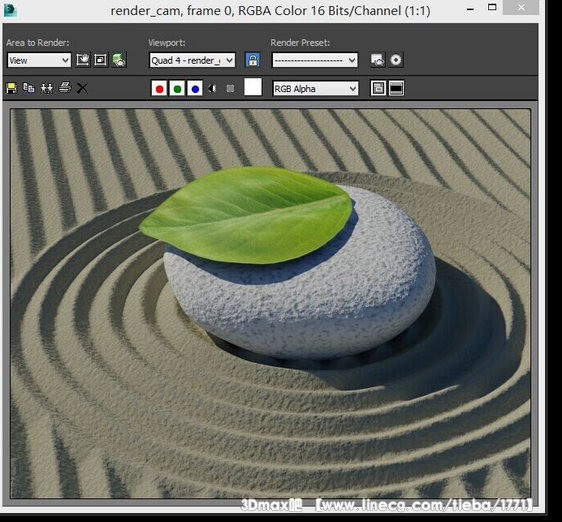Open the Area to Render dropdown
562x522 pixels.
click(39, 60)
